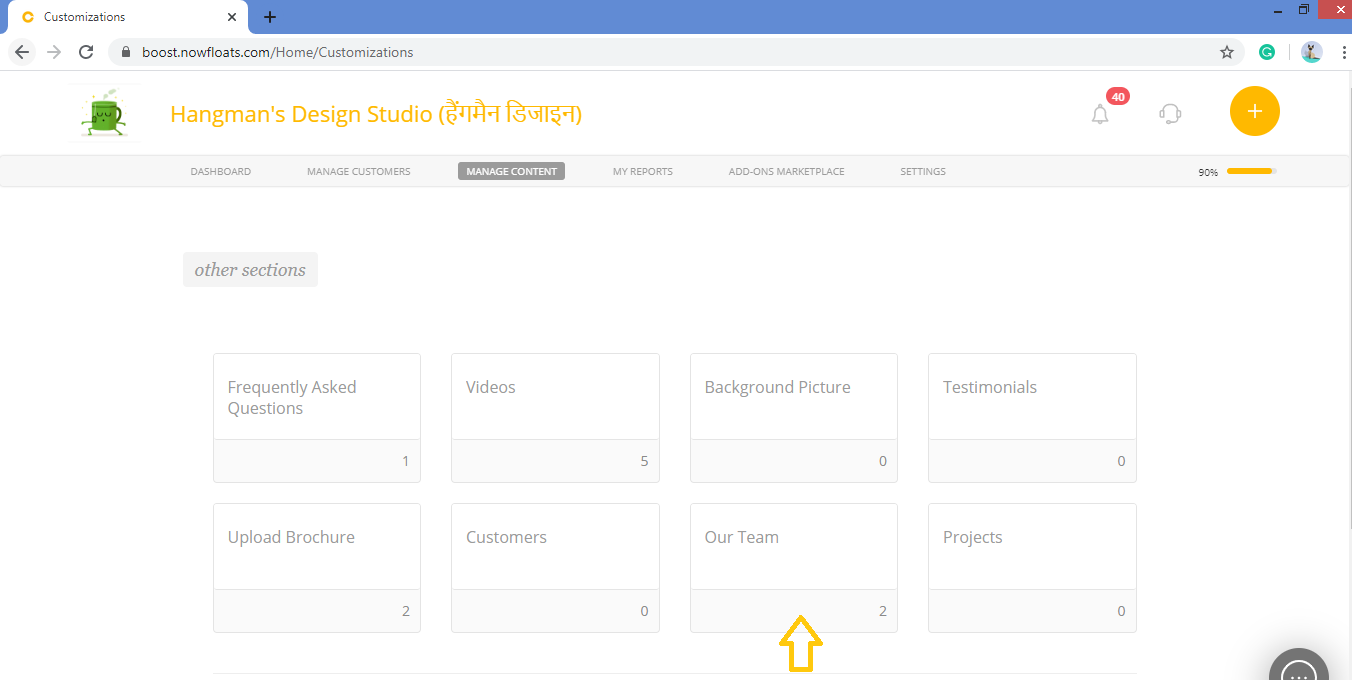This screenshot has width=1352, height=680.
Task: Click the headset support icon
Action: click(1170, 113)
